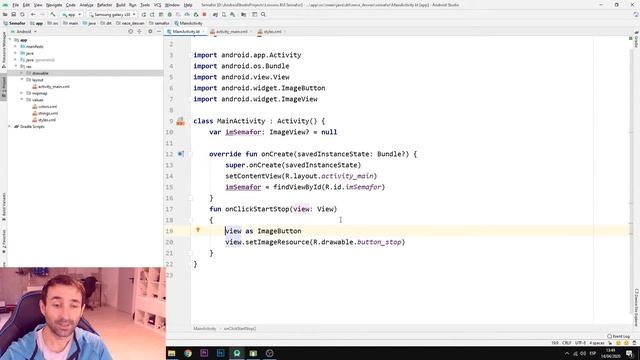The width and height of the screenshot is (640, 360).
Task: Switch to styles.xml editor tab
Action: [271, 31]
